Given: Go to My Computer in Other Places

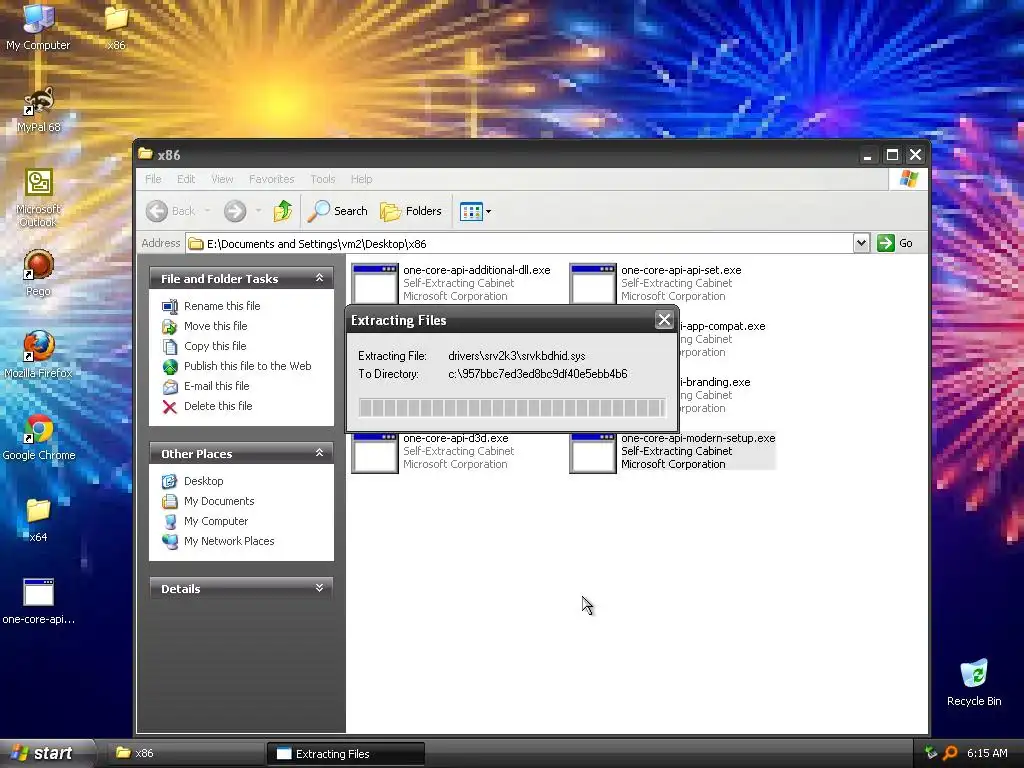Looking at the screenshot, I should (205, 521).
